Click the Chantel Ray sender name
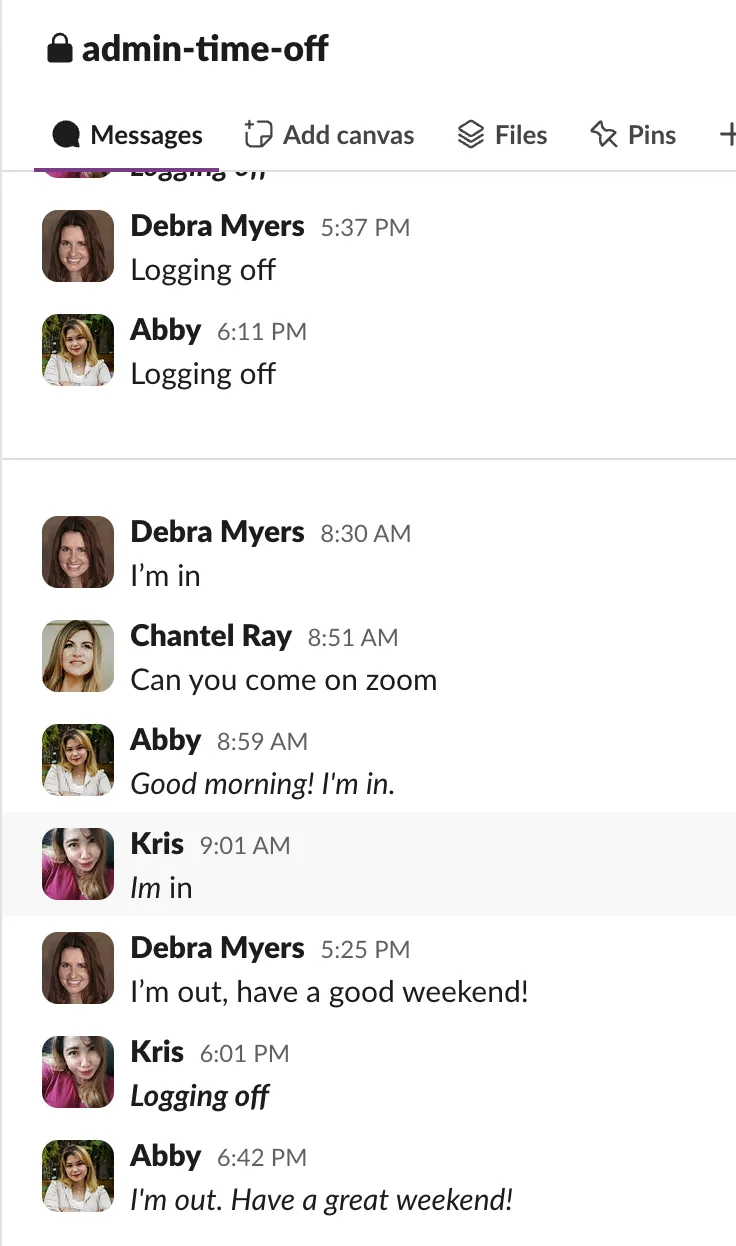The image size is (736, 1246). point(211,636)
